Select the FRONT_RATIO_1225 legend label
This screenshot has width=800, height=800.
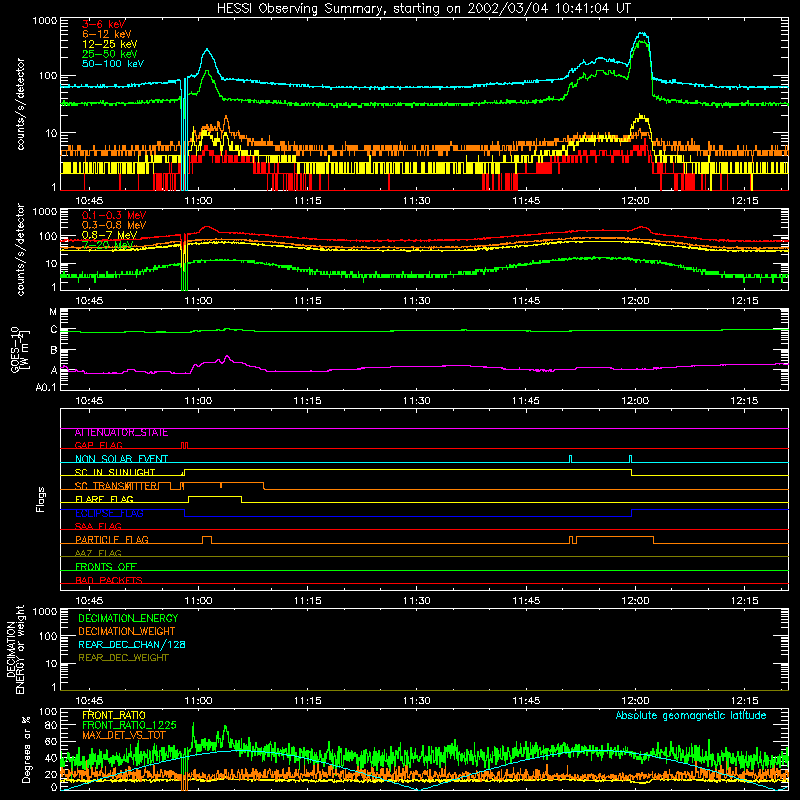129,725
